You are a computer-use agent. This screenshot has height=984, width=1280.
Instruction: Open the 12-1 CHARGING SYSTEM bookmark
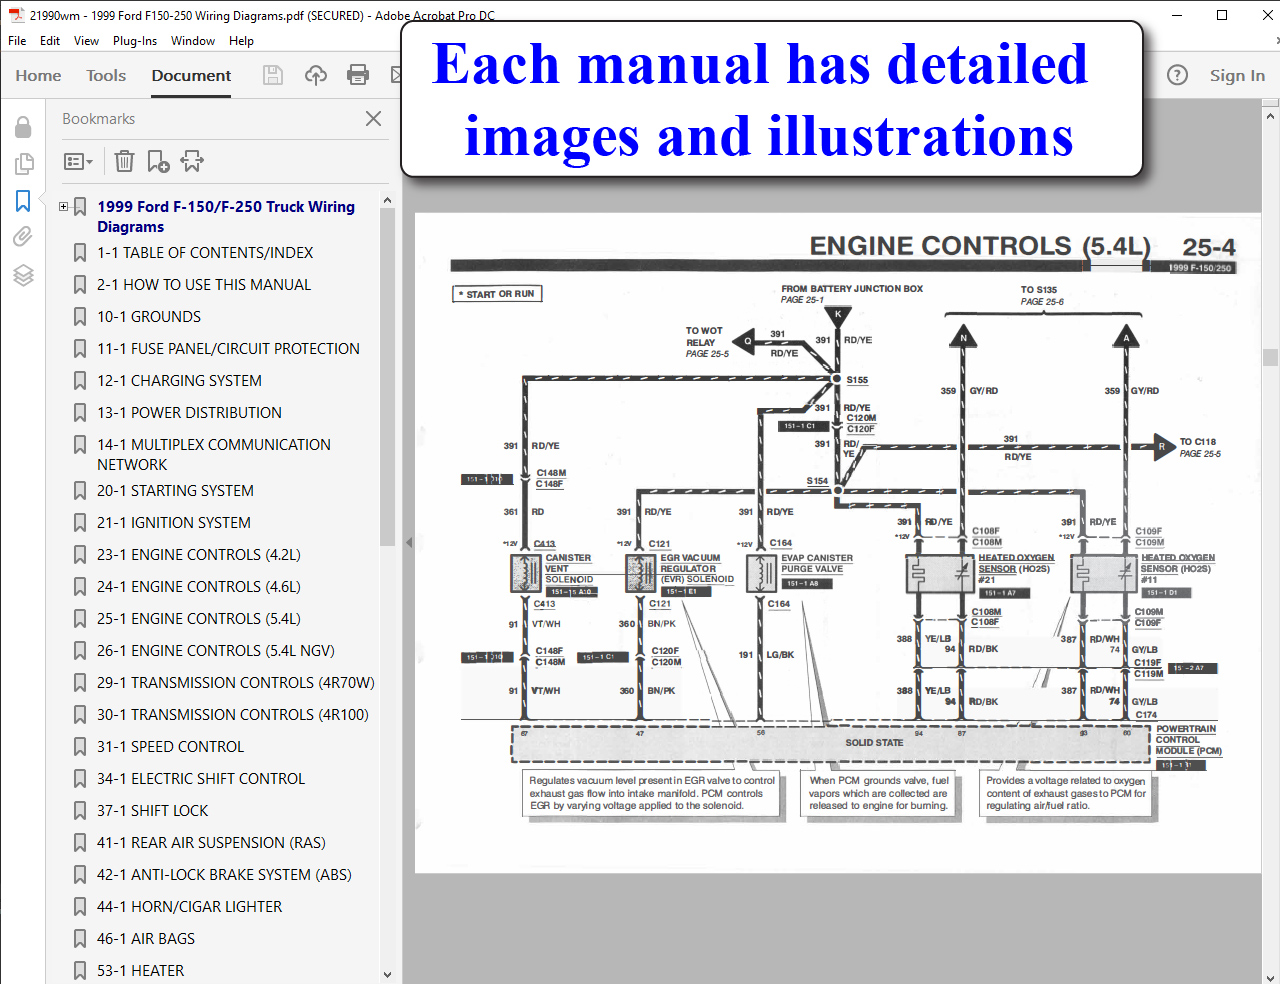(179, 381)
